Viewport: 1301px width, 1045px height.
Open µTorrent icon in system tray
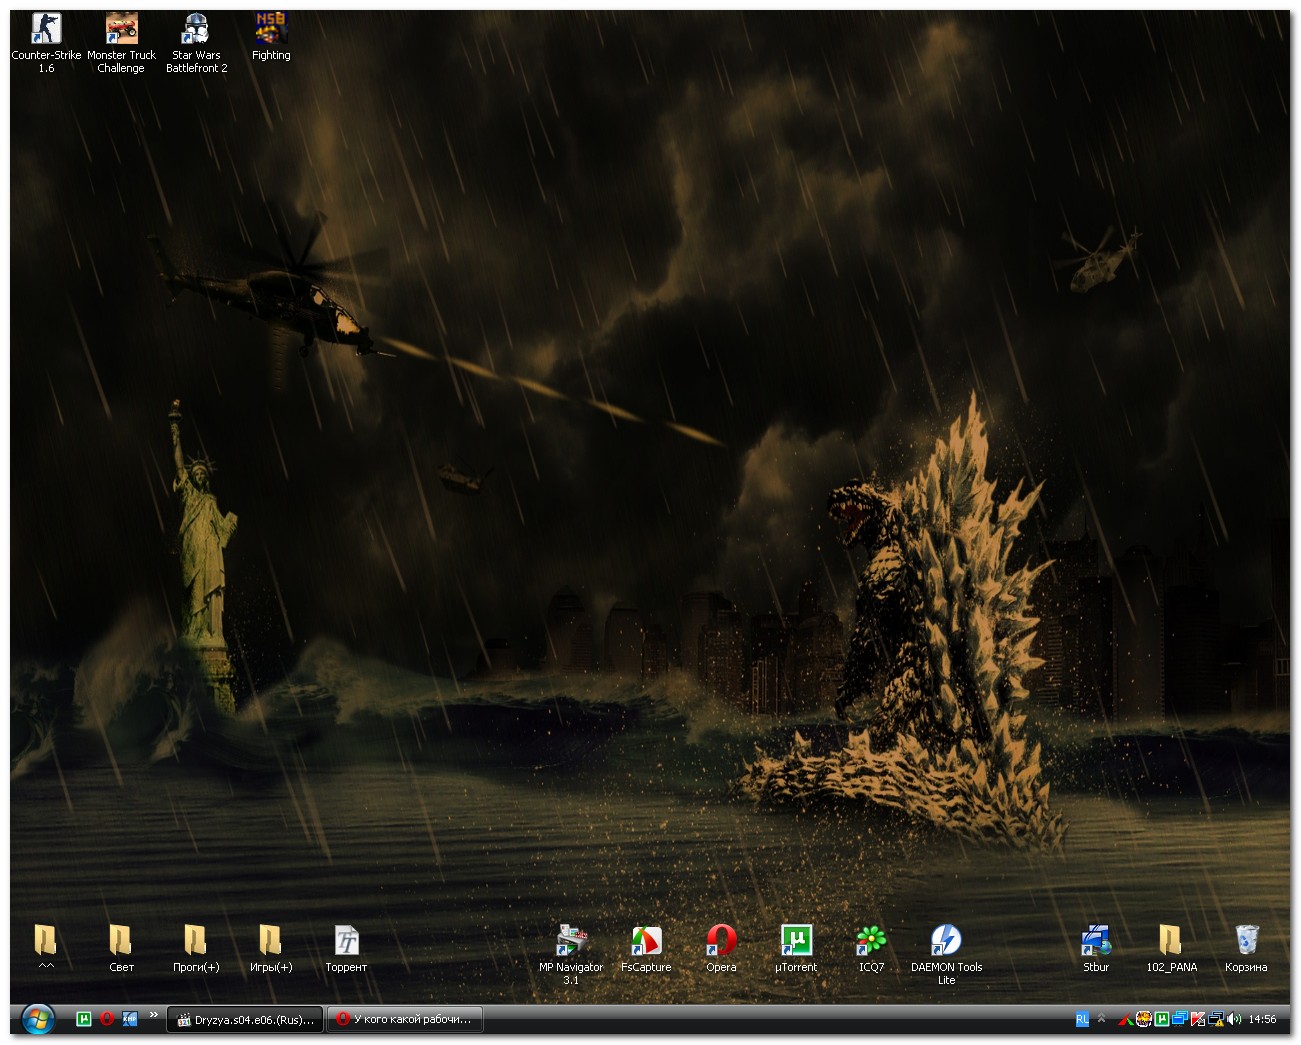tap(1162, 1020)
